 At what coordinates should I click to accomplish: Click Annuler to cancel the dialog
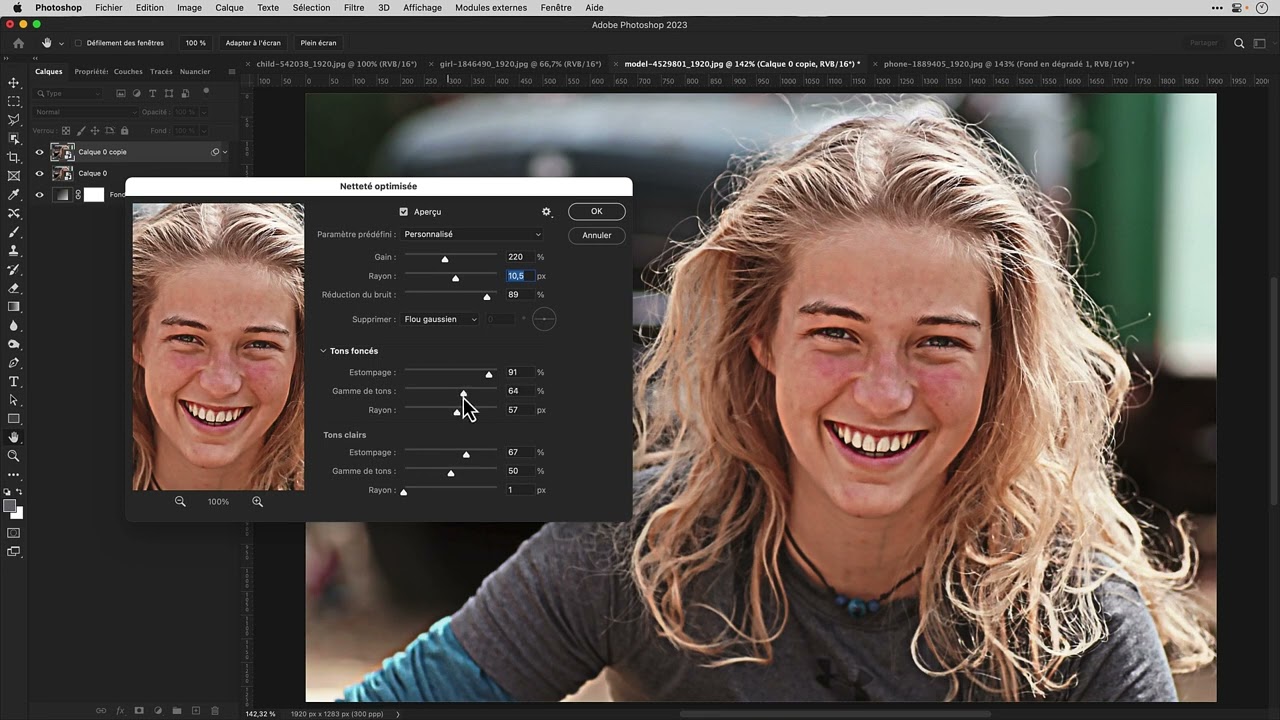(597, 235)
